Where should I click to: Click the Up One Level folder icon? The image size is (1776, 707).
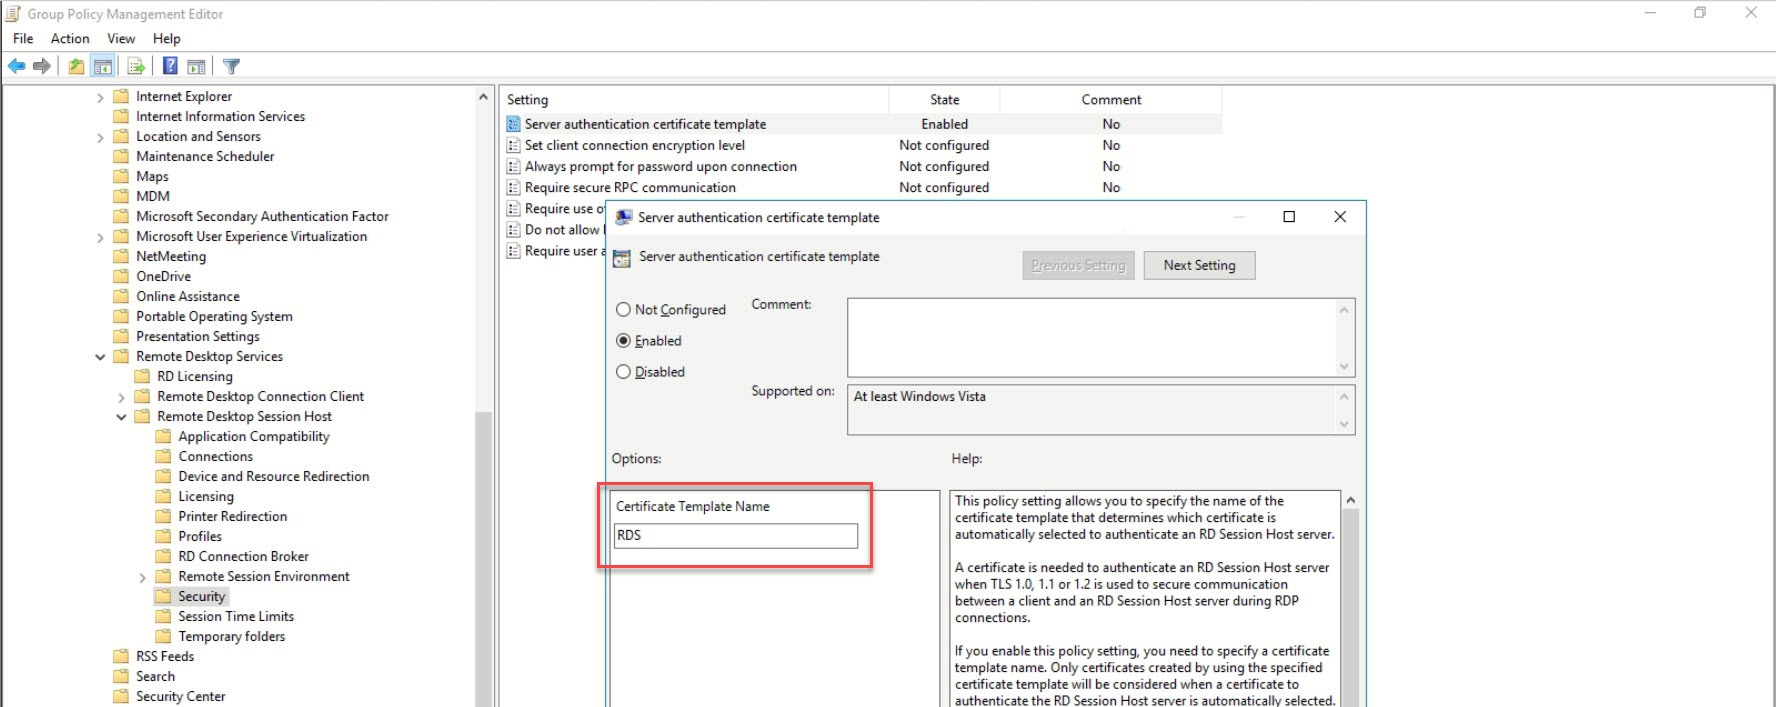click(x=76, y=66)
